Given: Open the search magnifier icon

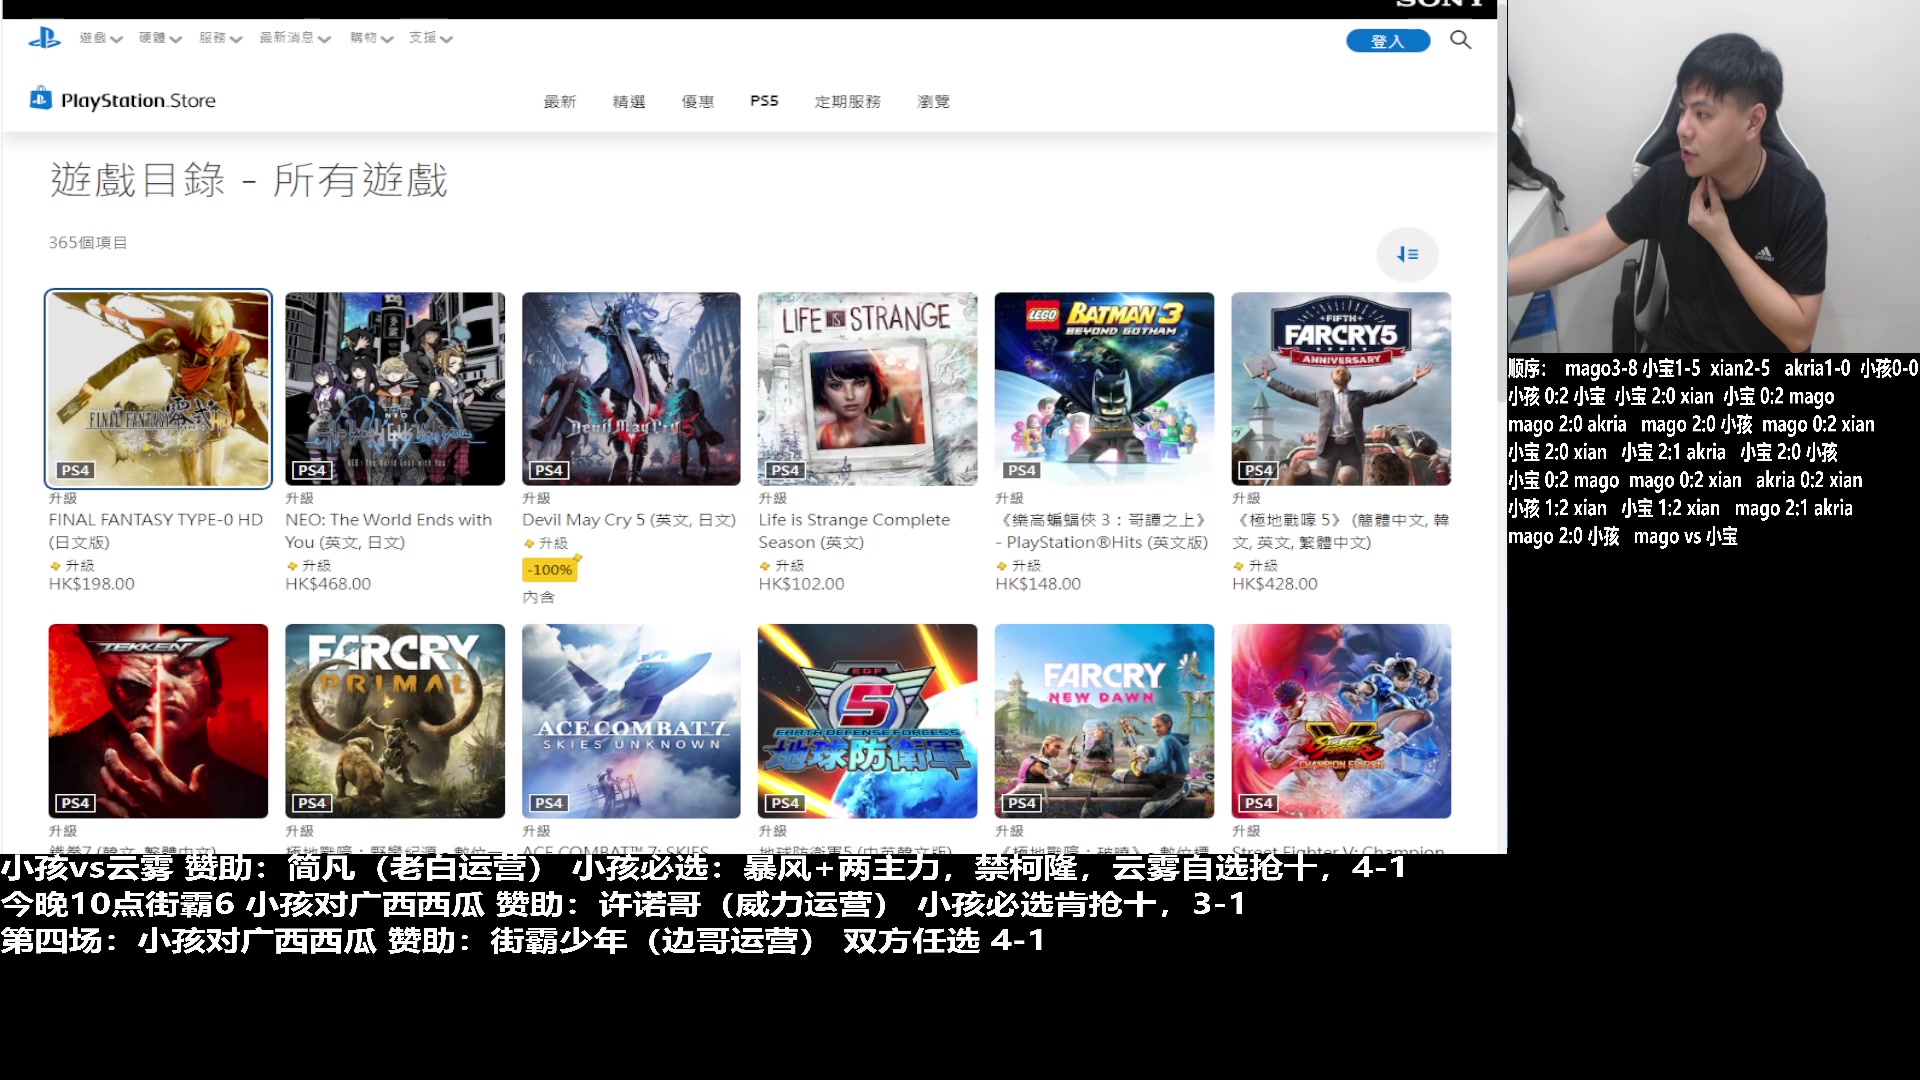Looking at the screenshot, I should click(x=1460, y=40).
